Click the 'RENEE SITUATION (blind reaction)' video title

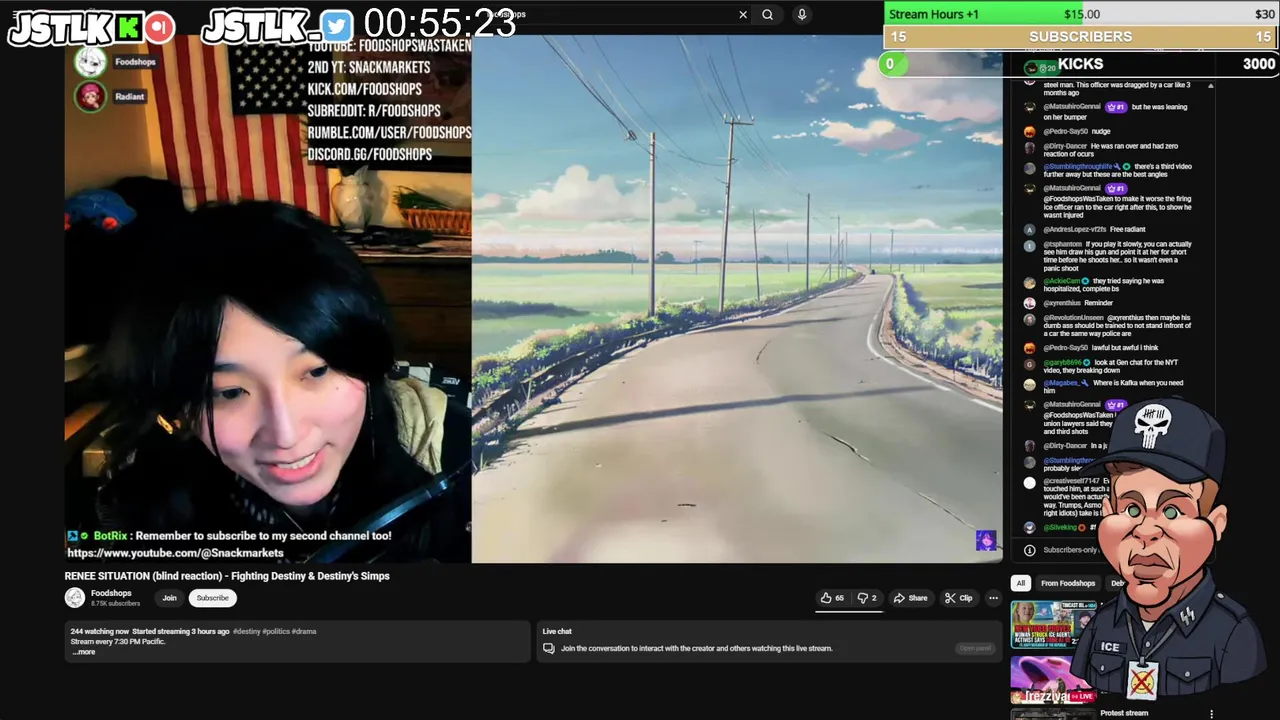click(x=227, y=576)
